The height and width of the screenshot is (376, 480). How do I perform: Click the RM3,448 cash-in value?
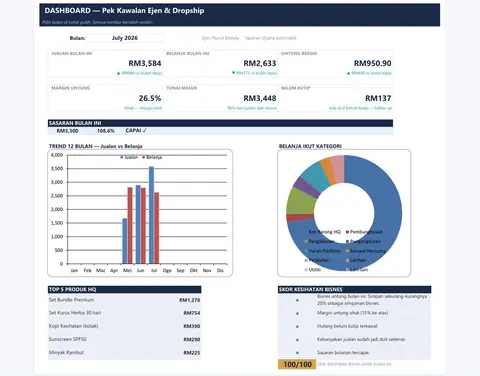coord(260,98)
